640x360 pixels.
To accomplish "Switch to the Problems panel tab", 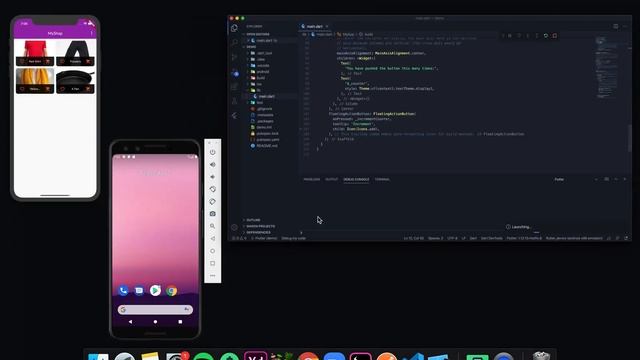I will [x=311, y=180].
